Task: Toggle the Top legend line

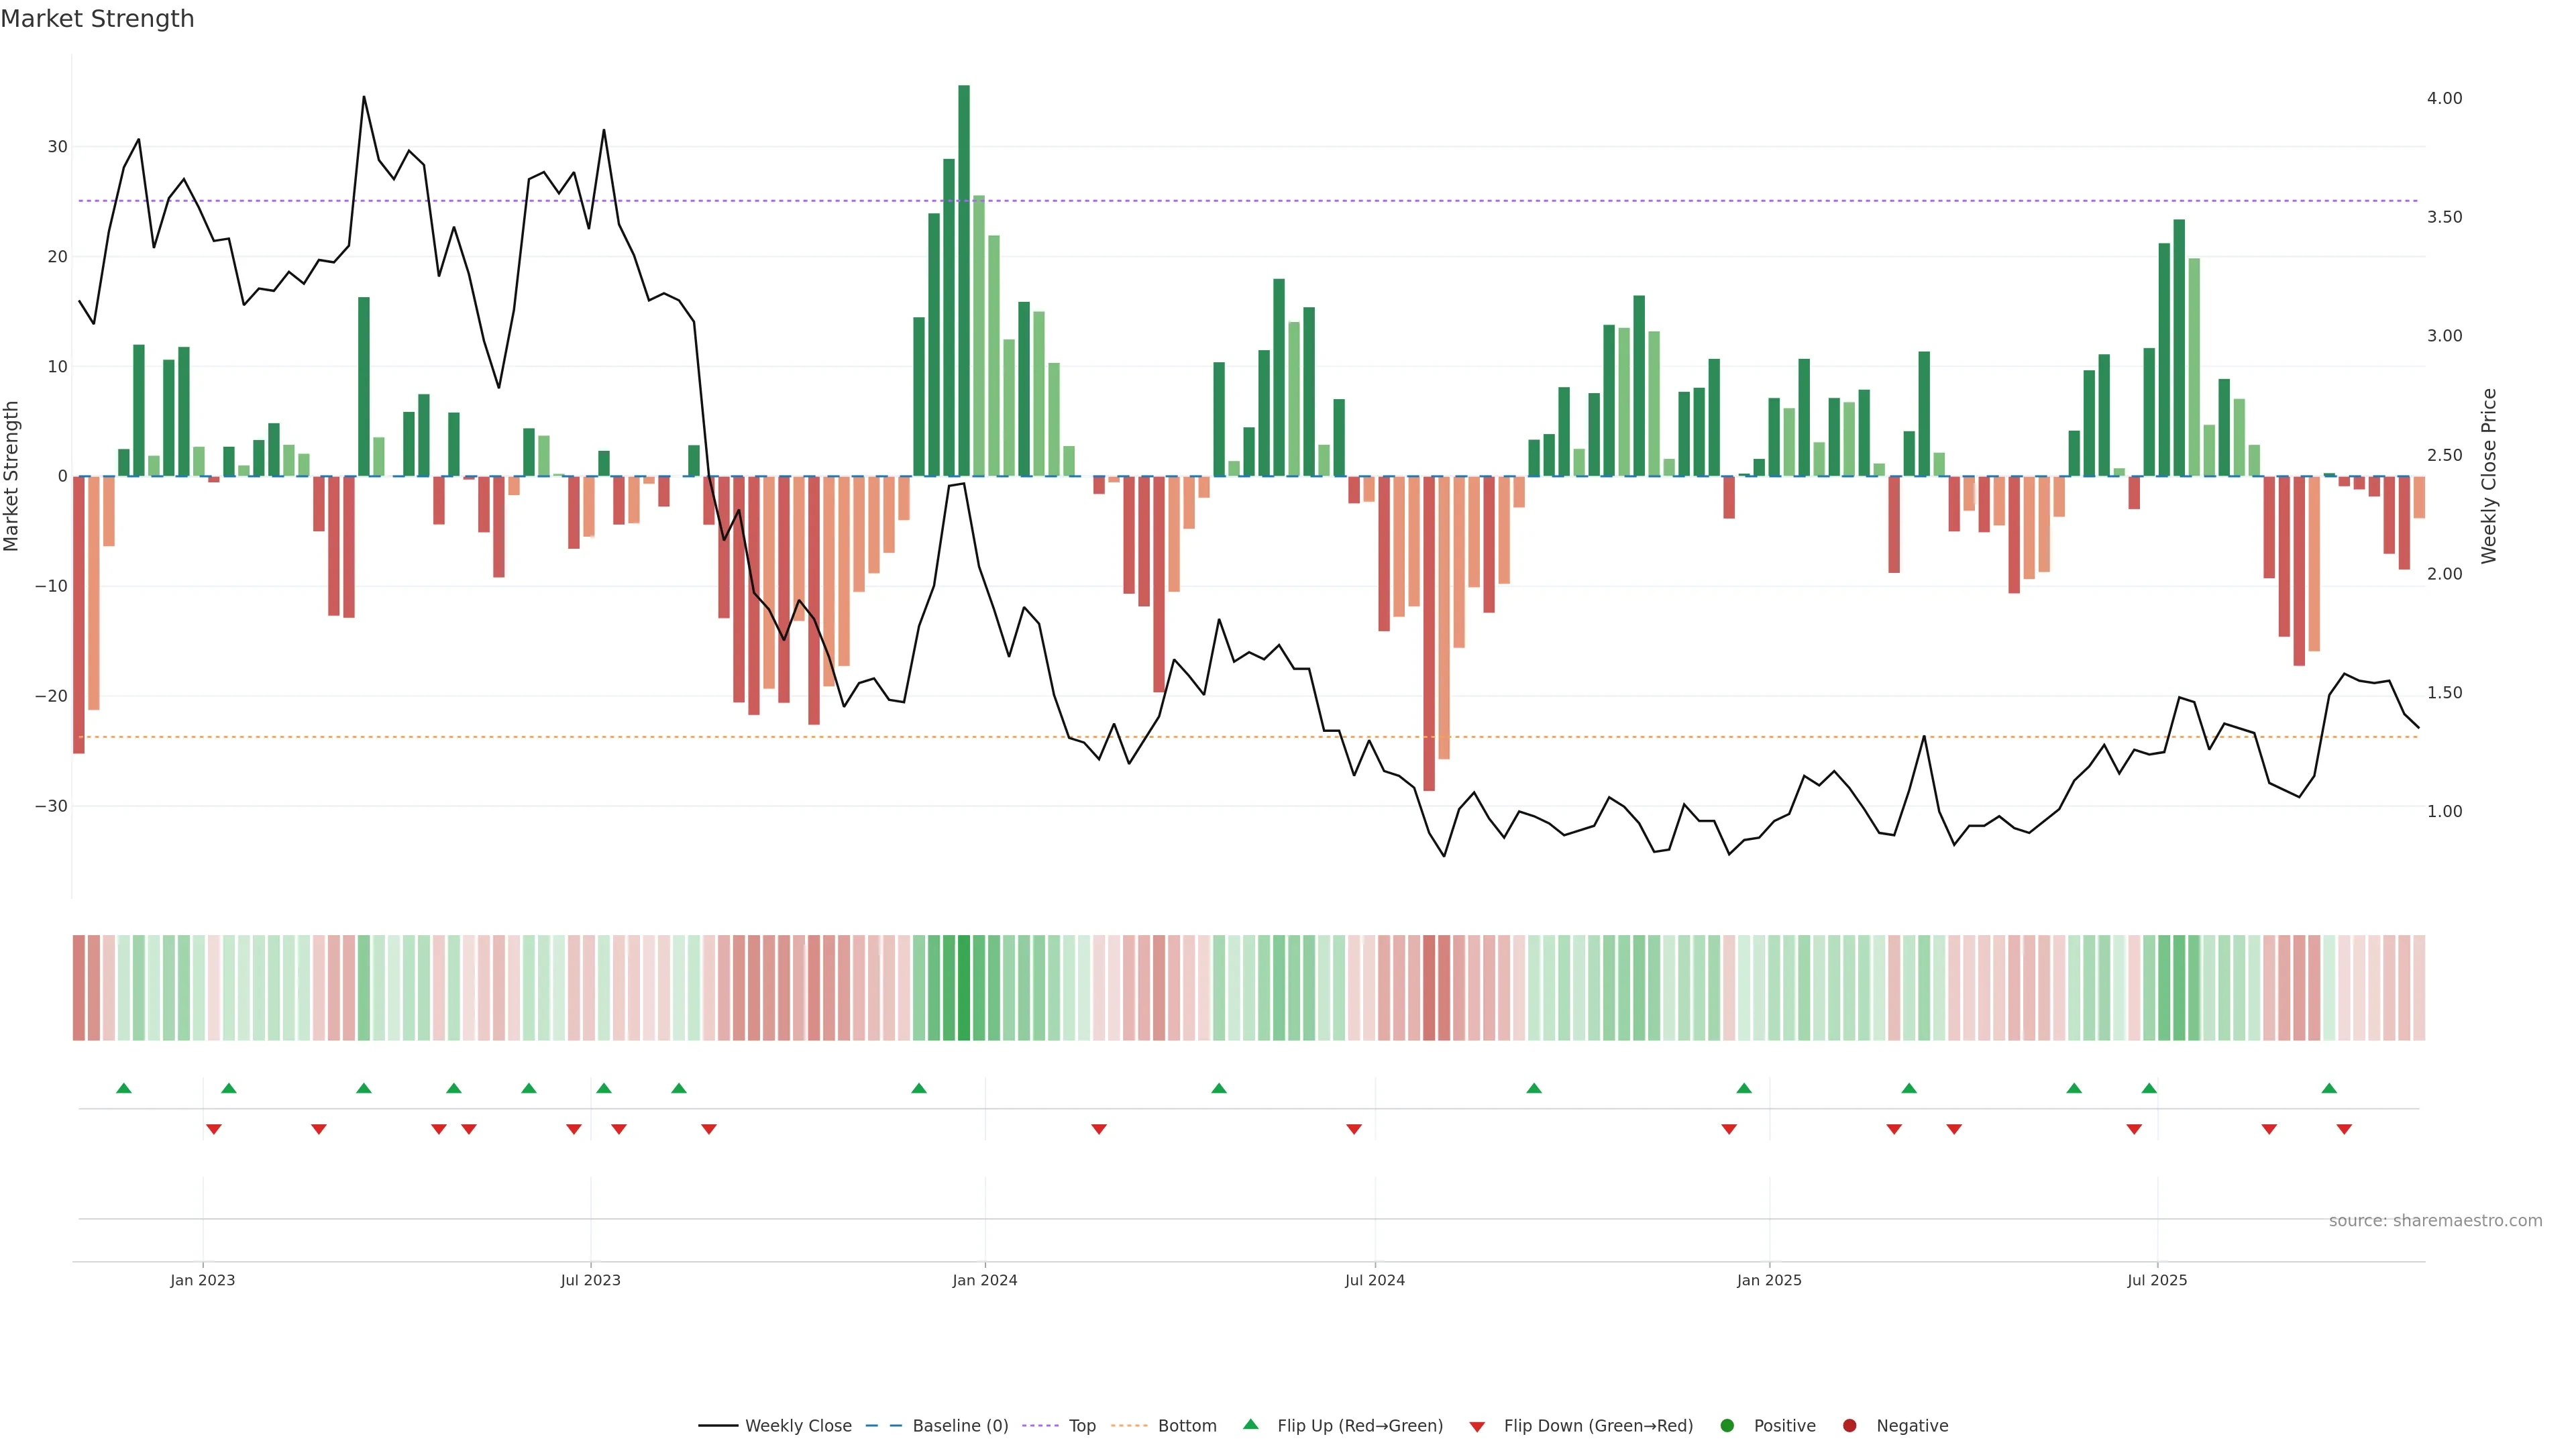Action: point(1081,1426)
